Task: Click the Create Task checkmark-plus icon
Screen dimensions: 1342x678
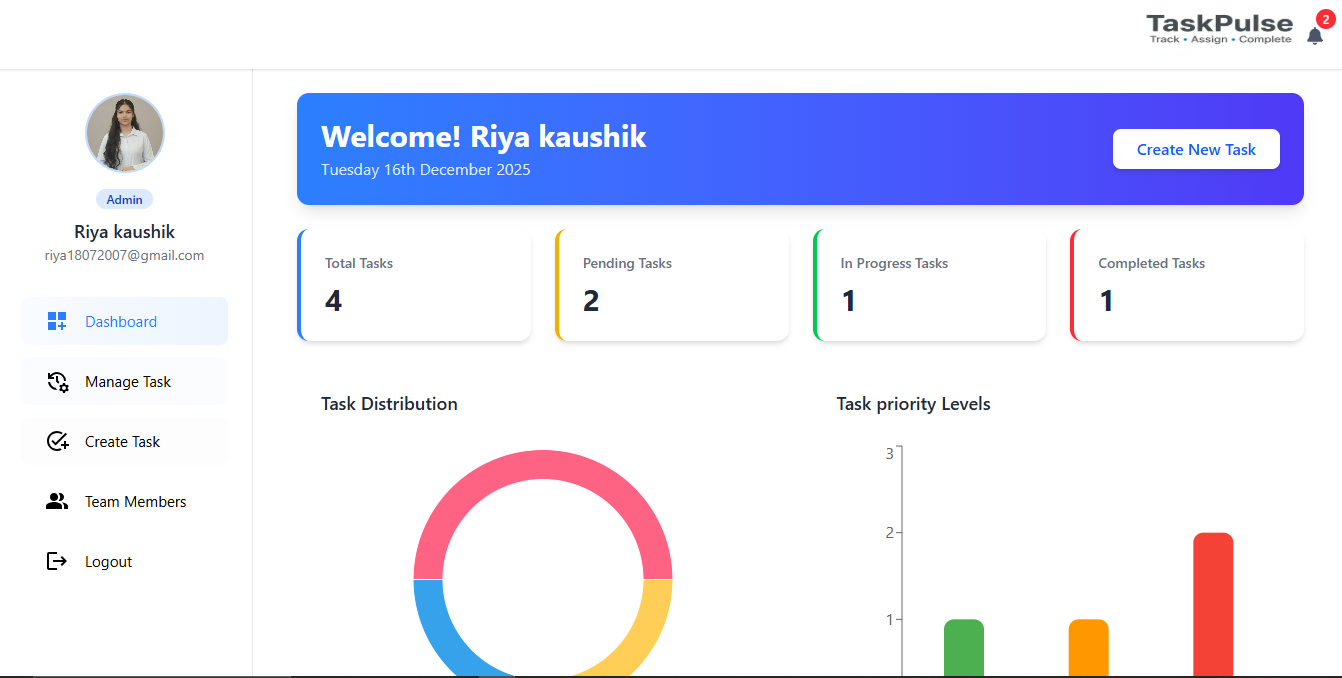Action: 57,441
